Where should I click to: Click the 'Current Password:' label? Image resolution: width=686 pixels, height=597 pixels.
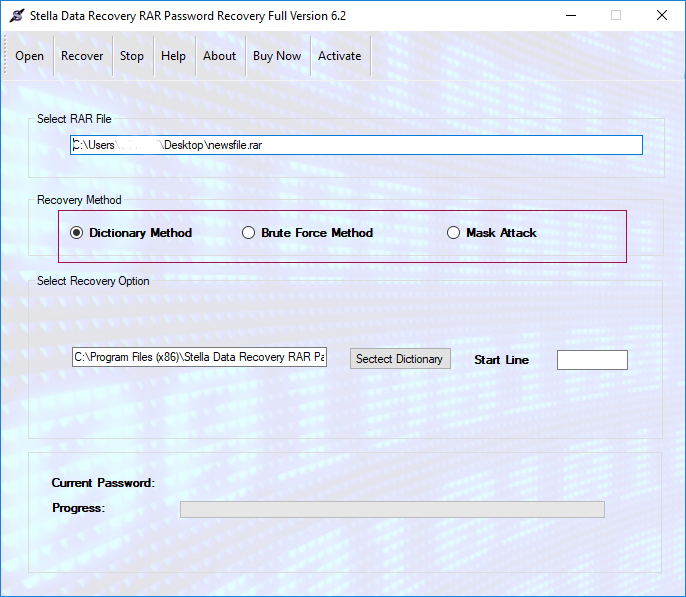tap(103, 483)
